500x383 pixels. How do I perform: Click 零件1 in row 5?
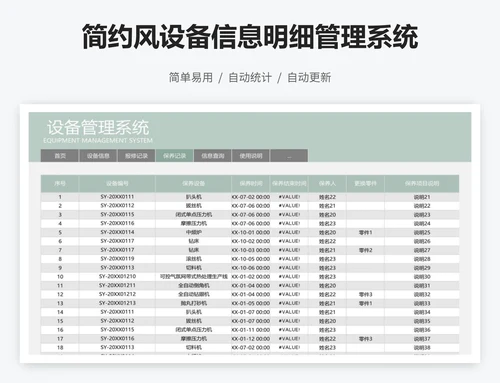(365, 232)
